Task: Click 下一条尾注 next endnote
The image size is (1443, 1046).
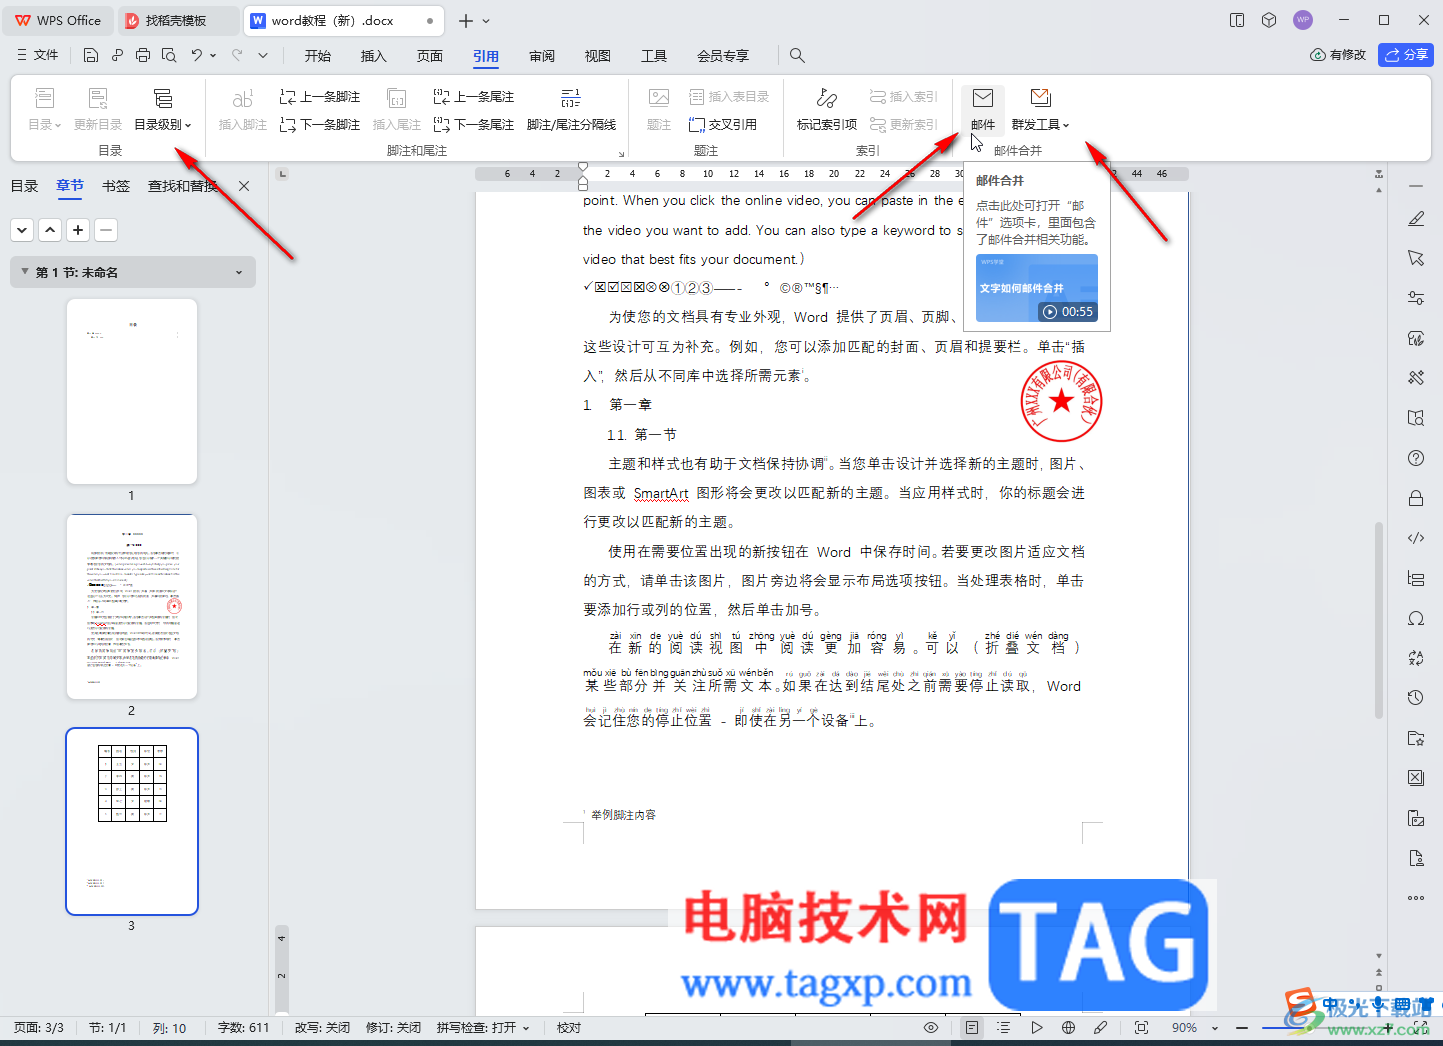Action: tap(474, 125)
